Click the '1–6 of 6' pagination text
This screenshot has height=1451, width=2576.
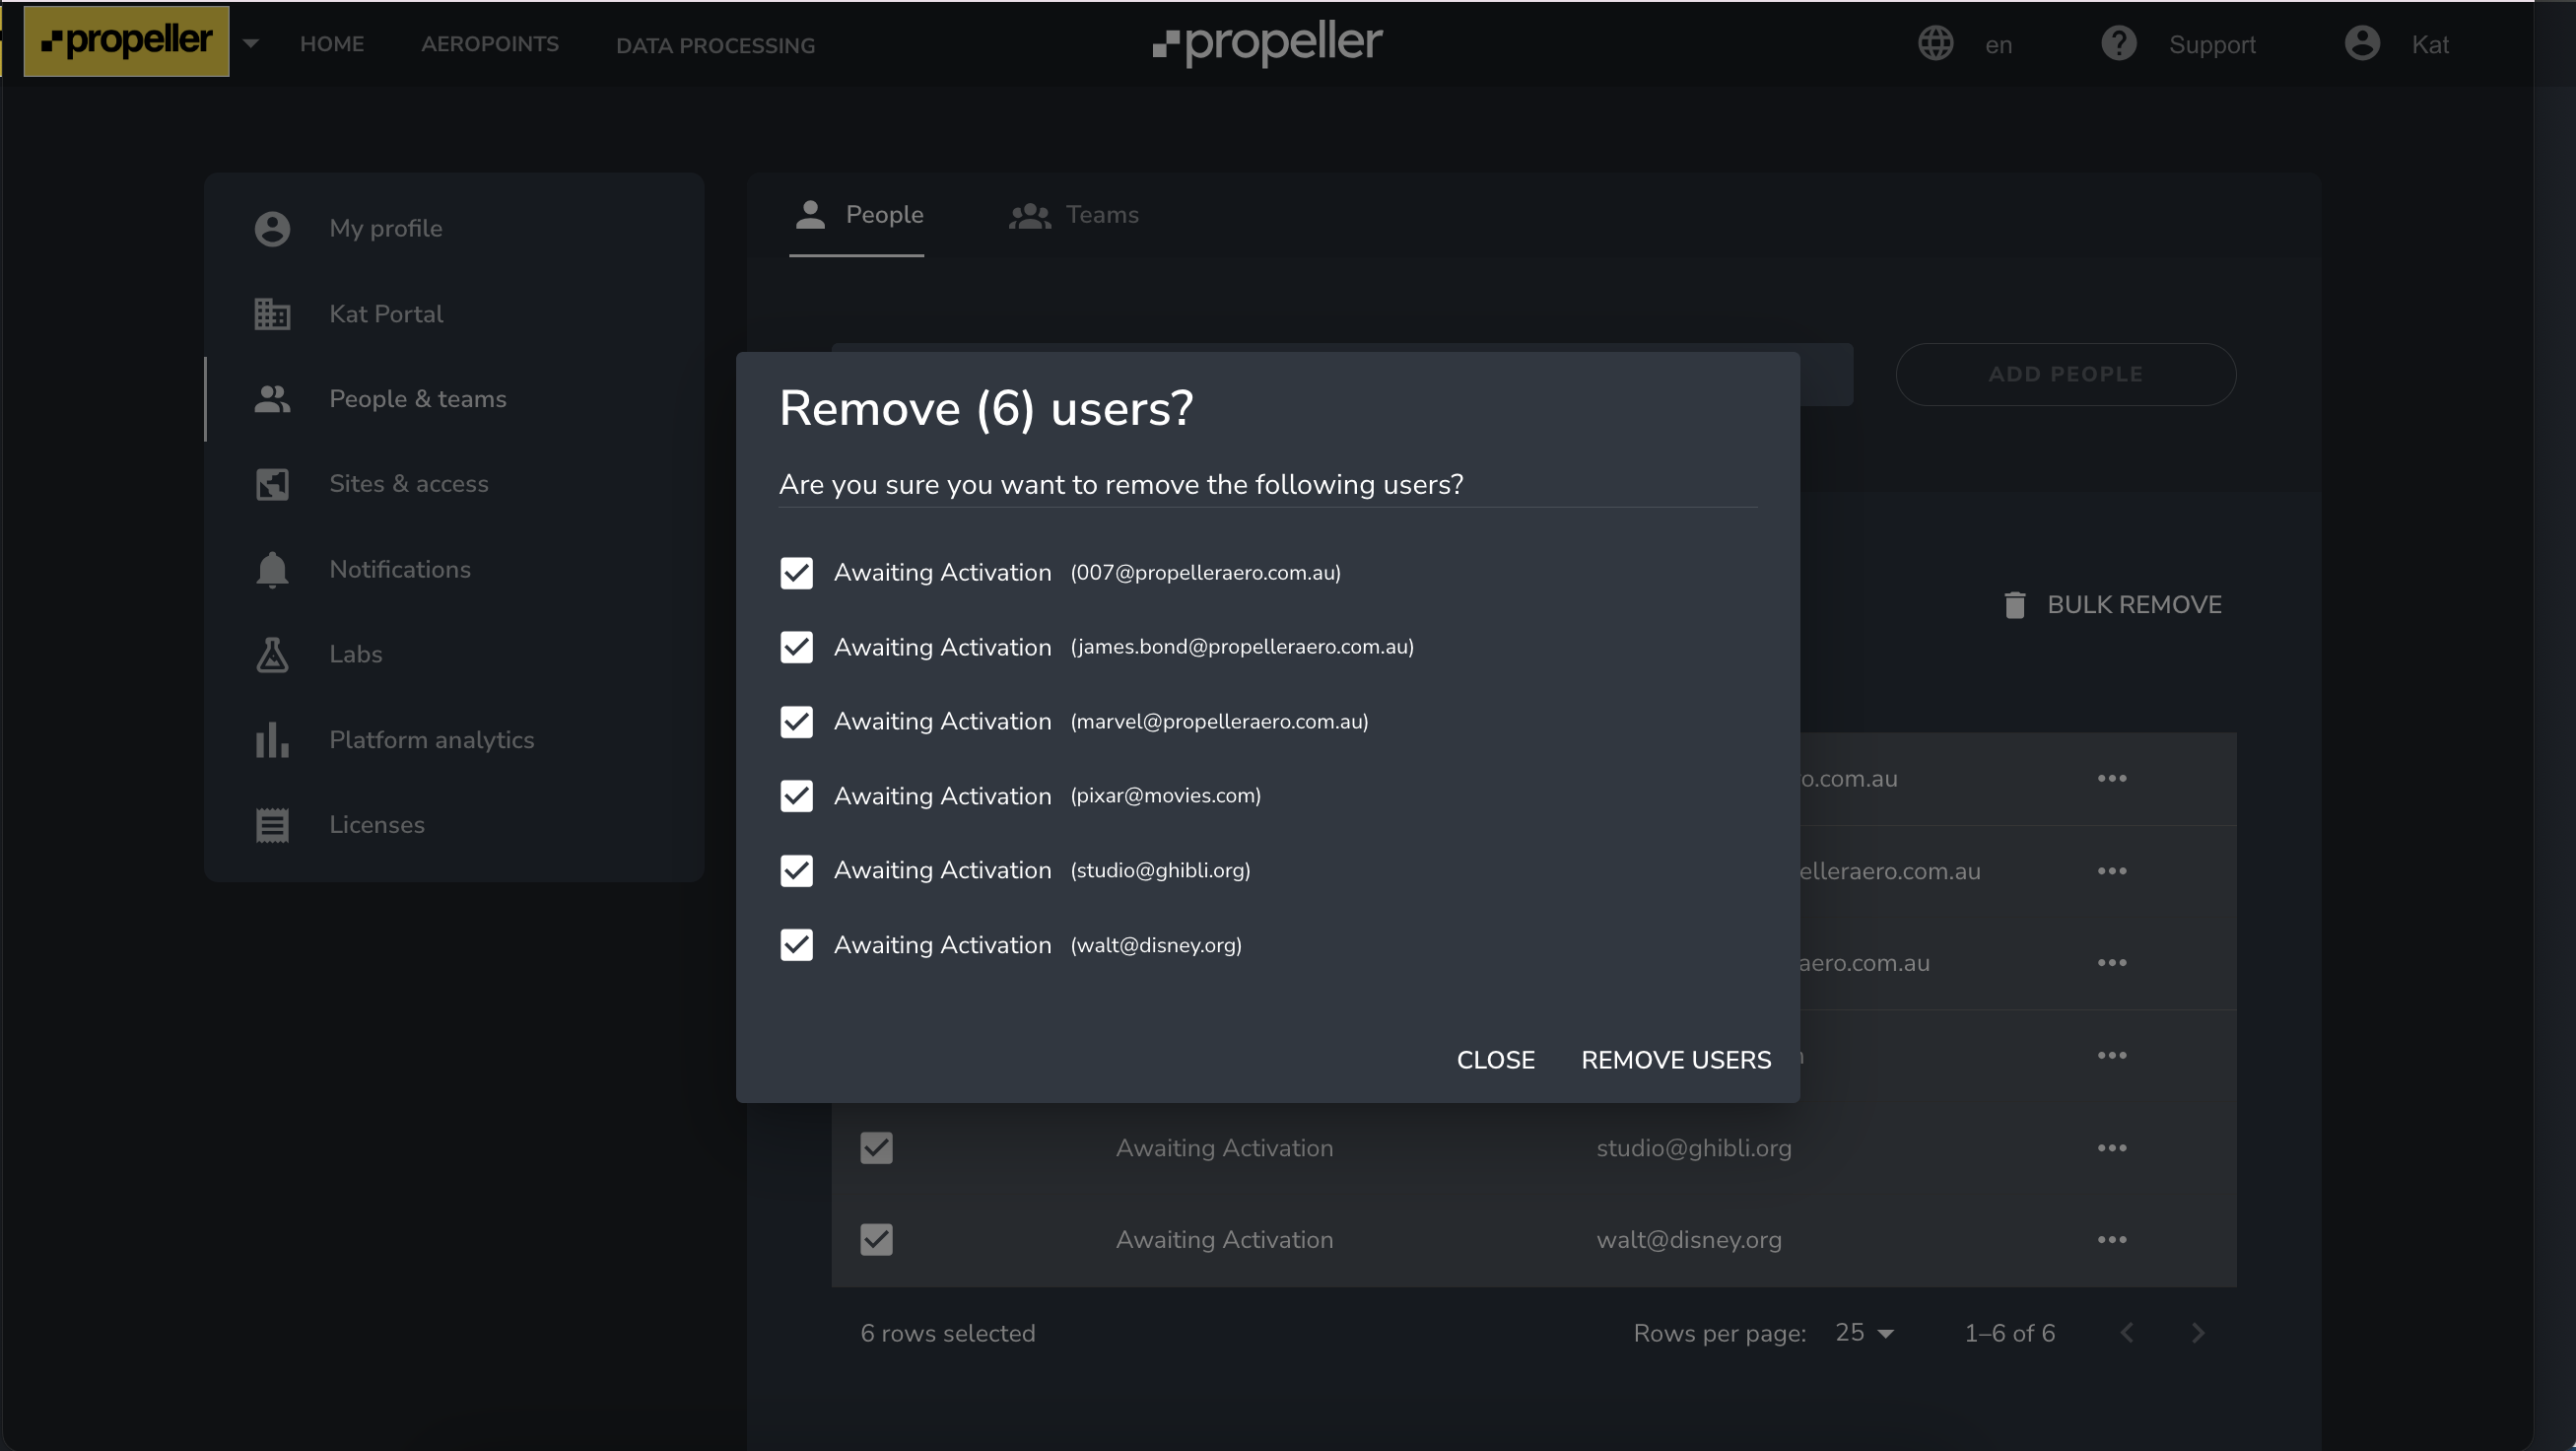click(2009, 1333)
